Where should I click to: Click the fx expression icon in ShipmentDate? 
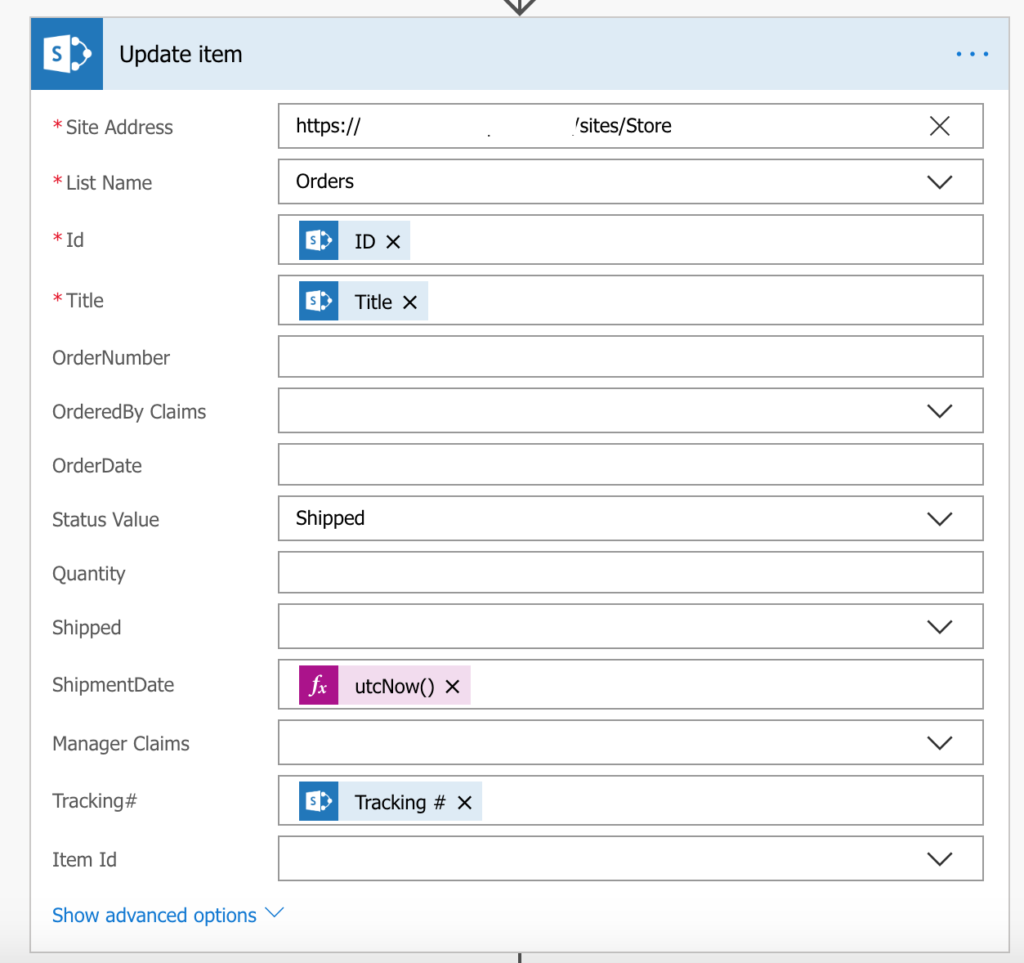(x=319, y=686)
